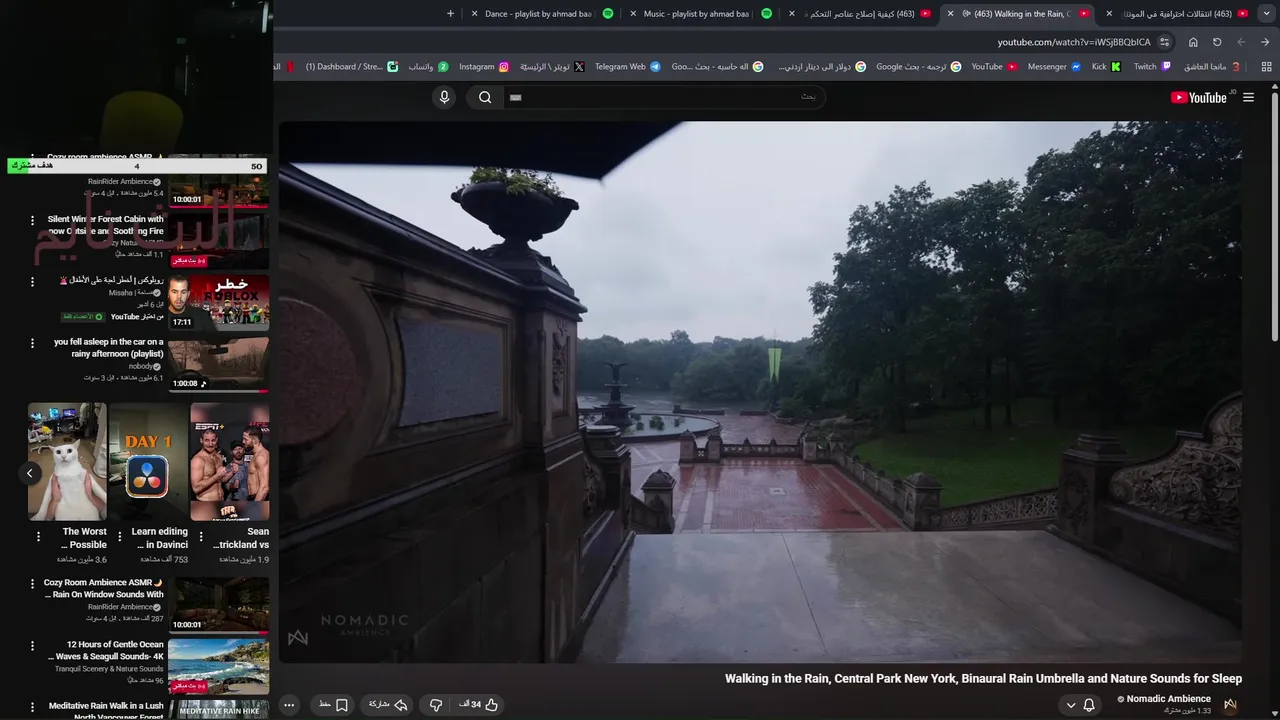1280x720 pixels.
Task: Open more actions three-dot menu below video
Action: pyautogui.click(x=288, y=705)
